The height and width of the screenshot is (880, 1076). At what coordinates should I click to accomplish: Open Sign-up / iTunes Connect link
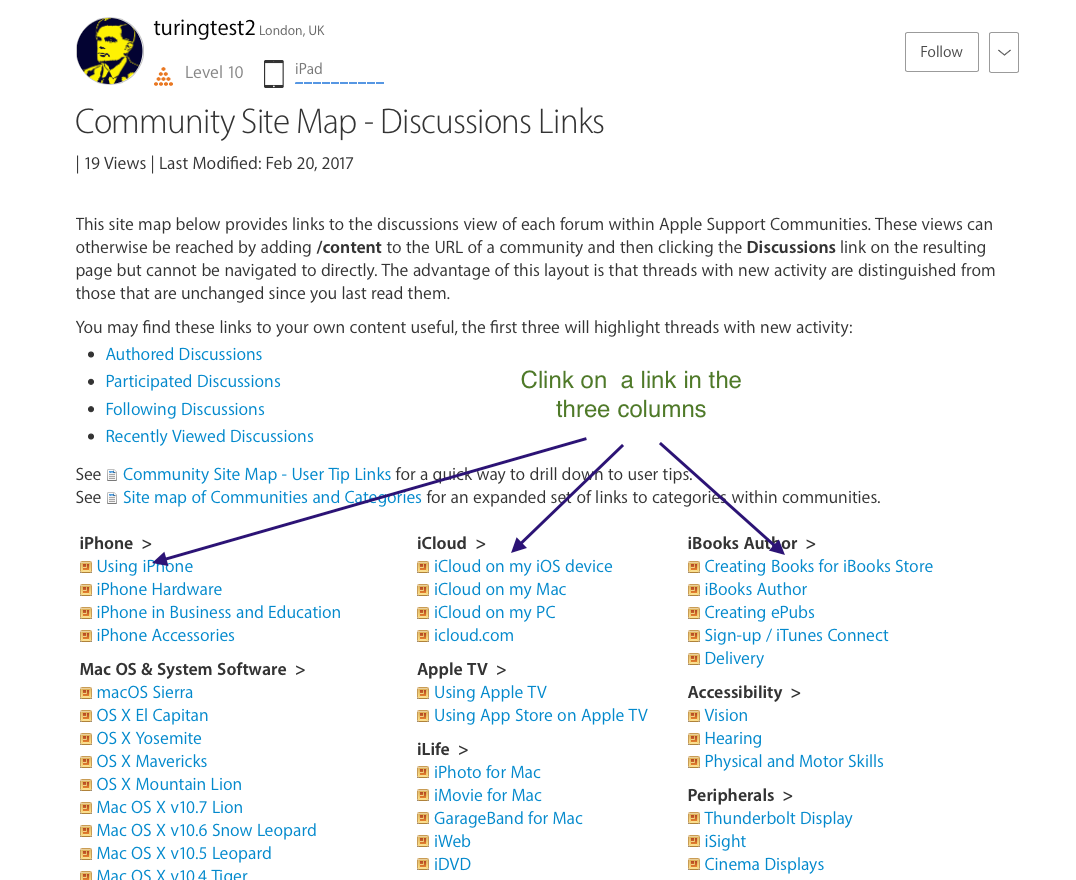(x=796, y=635)
